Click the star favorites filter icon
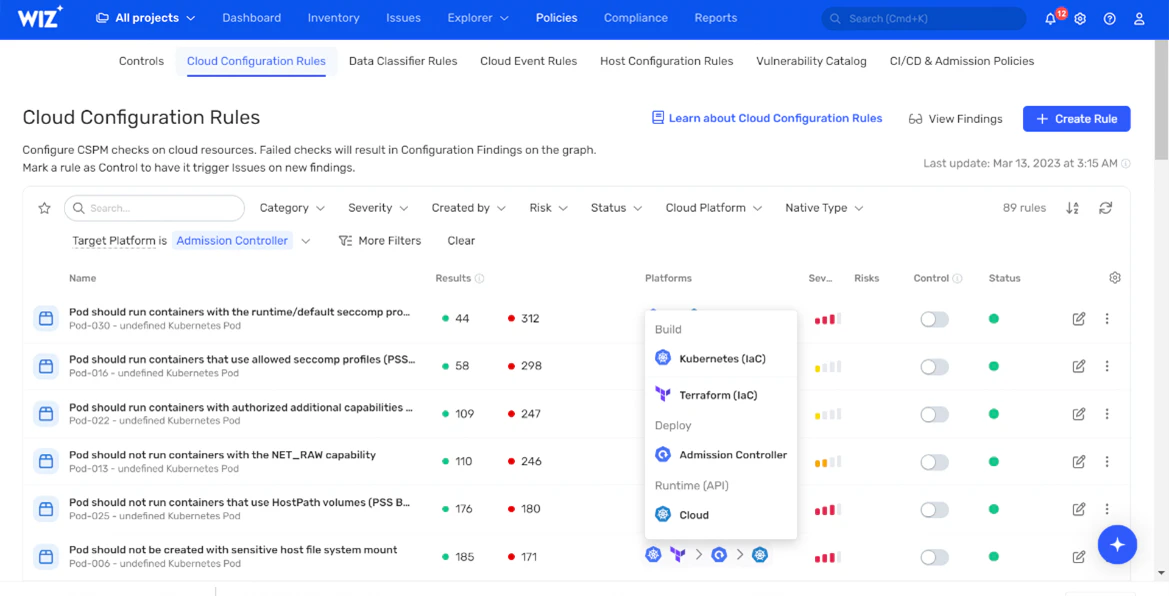This screenshot has width=1169, height=596. [x=44, y=208]
